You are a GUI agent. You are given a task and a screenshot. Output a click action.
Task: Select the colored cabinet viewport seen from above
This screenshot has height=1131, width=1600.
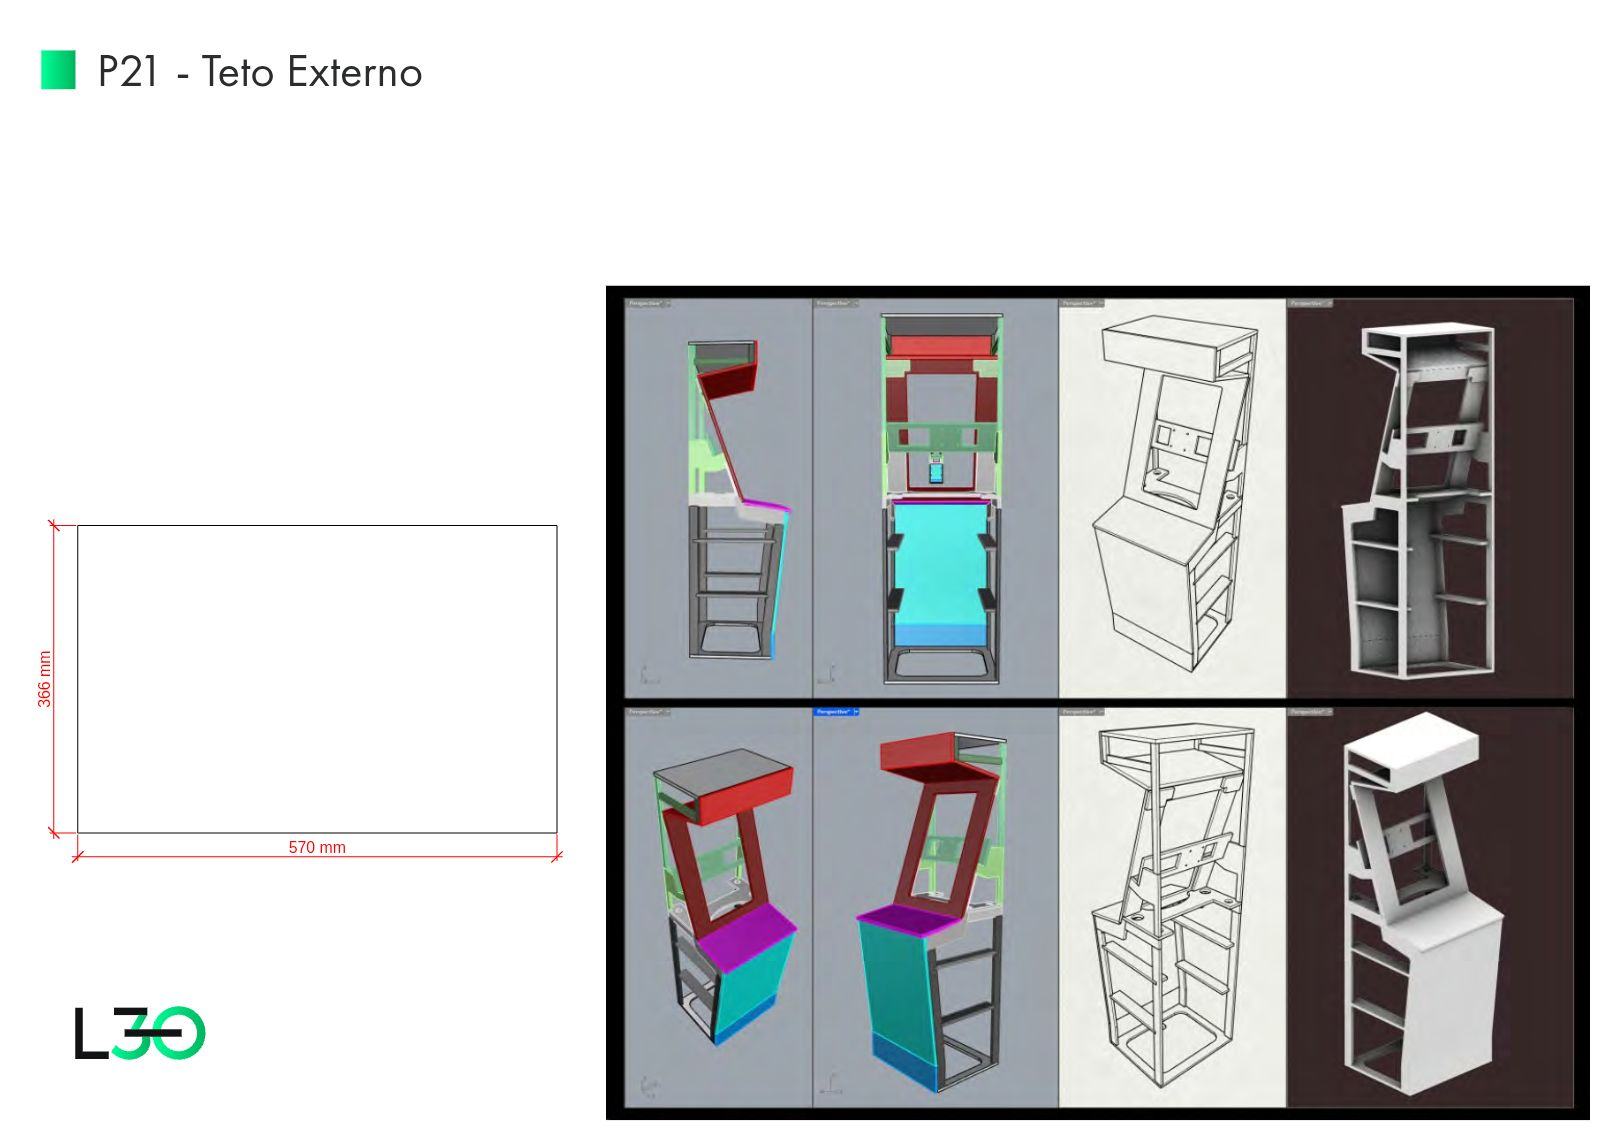718,907
